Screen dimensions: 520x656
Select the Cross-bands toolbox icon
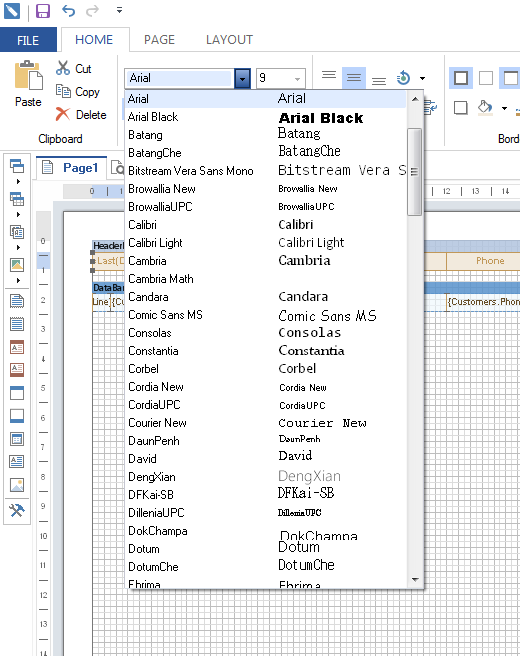17,199
